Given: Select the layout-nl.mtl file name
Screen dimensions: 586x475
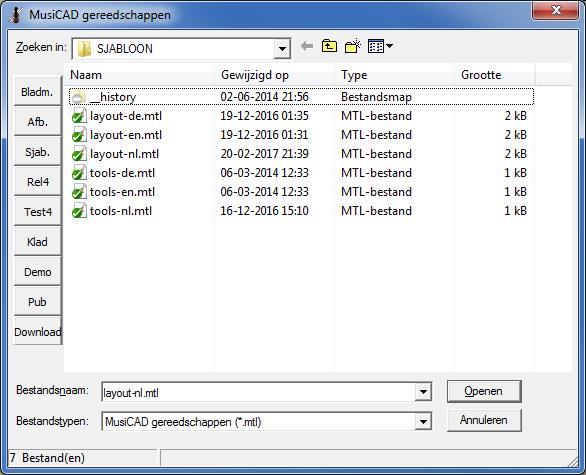Looking at the screenshot, I should [x=124, y=154].
